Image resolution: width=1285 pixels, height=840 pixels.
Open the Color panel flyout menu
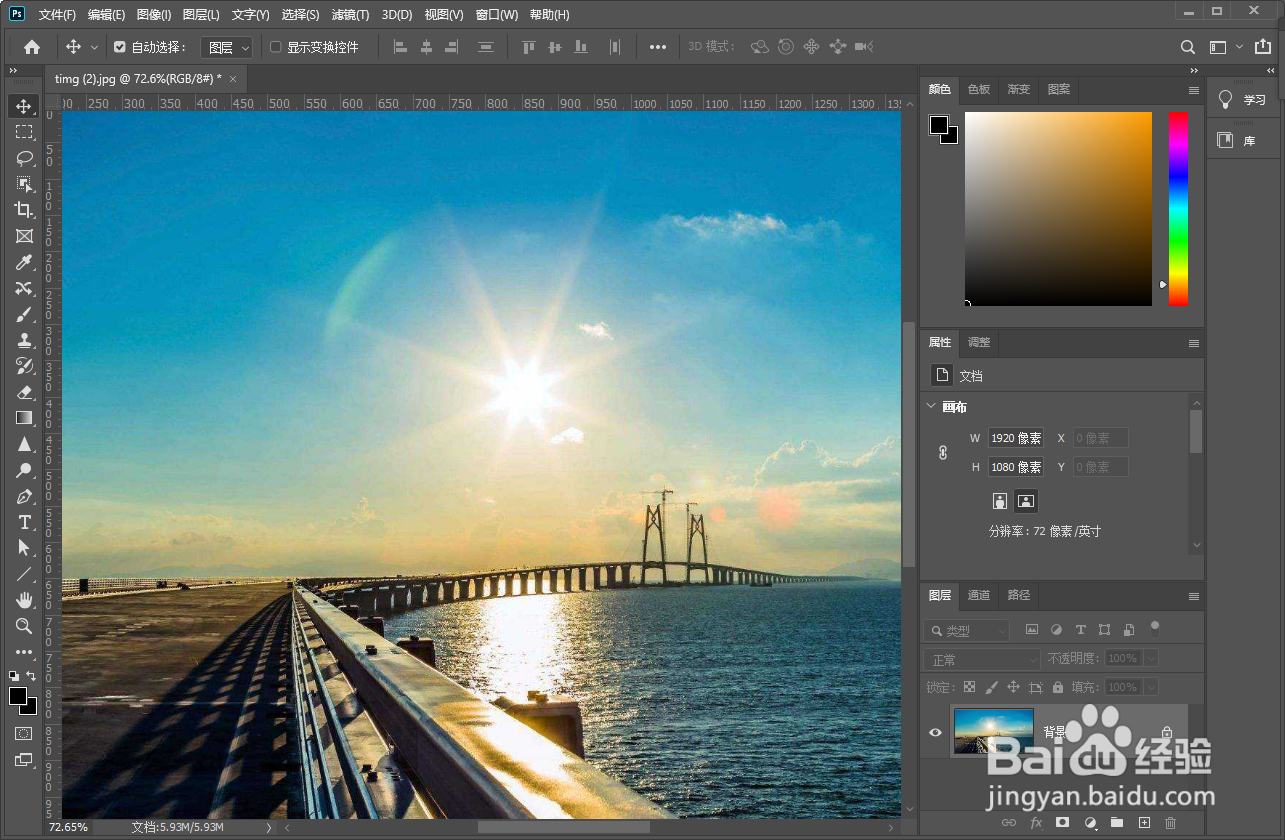coord(1193,90)
